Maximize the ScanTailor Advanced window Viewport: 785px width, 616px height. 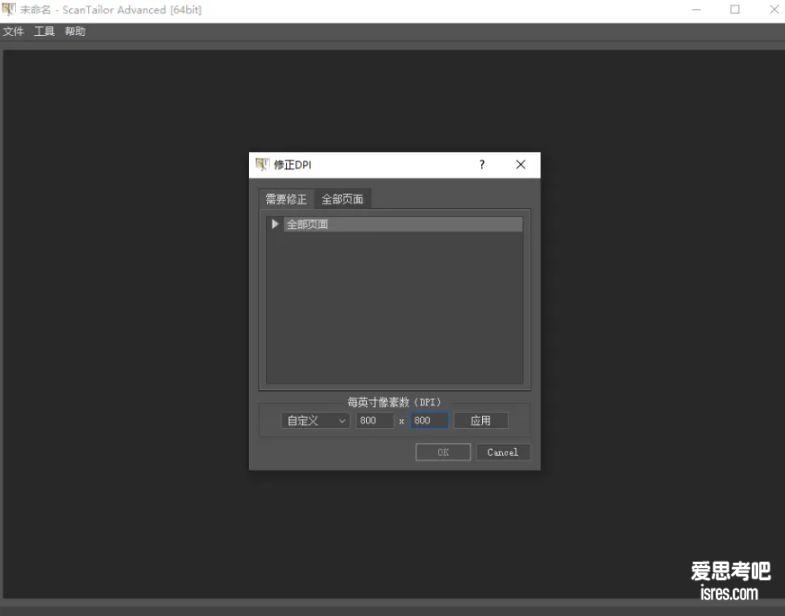[x=734, y=10]
